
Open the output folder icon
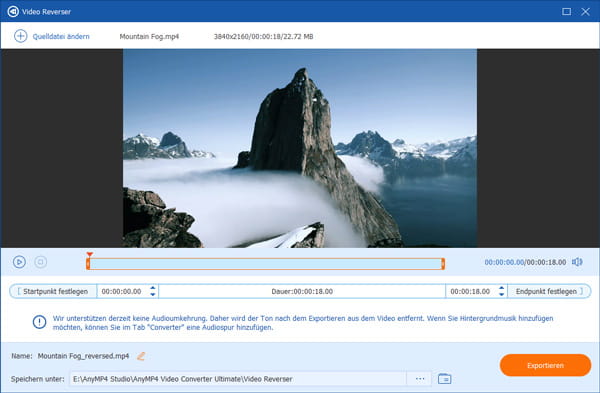pyautogui.click(x=444, y=379)
